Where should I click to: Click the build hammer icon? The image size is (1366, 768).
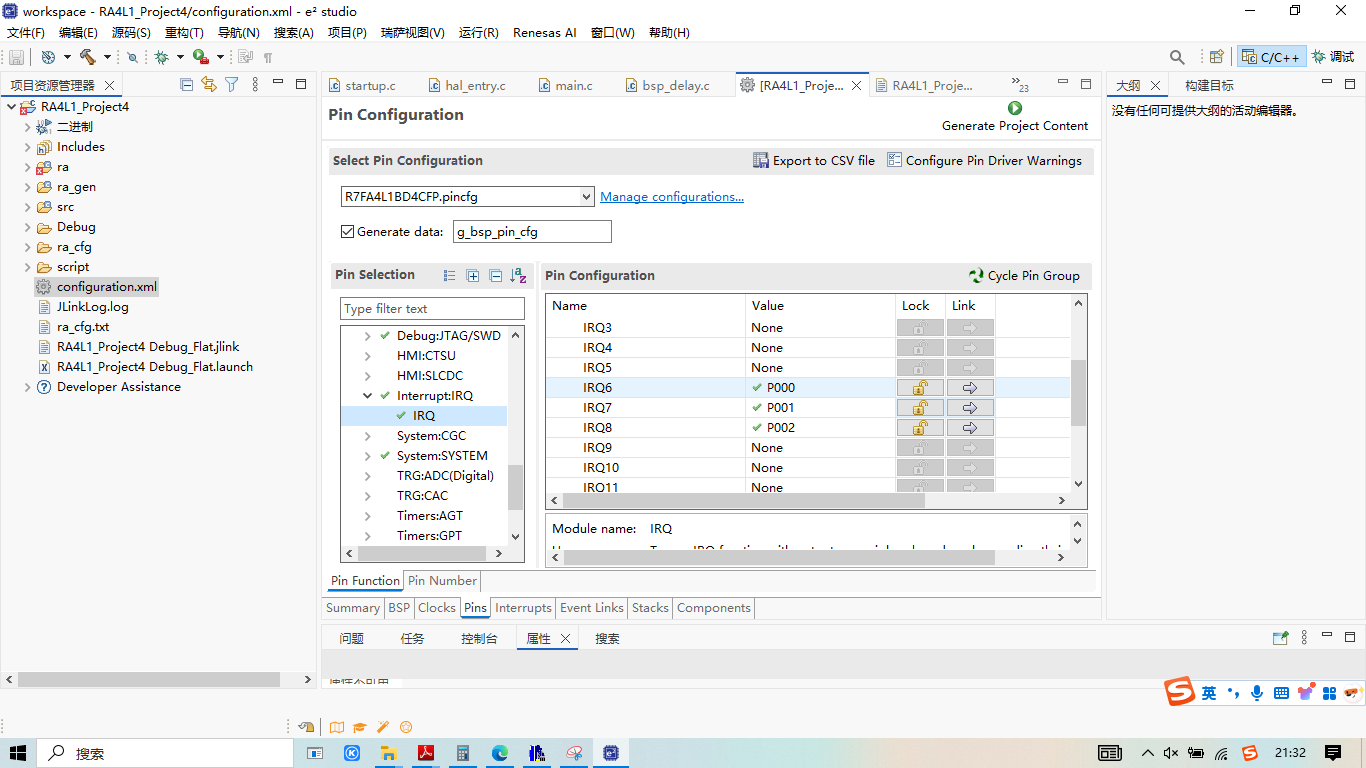point(88,57)
